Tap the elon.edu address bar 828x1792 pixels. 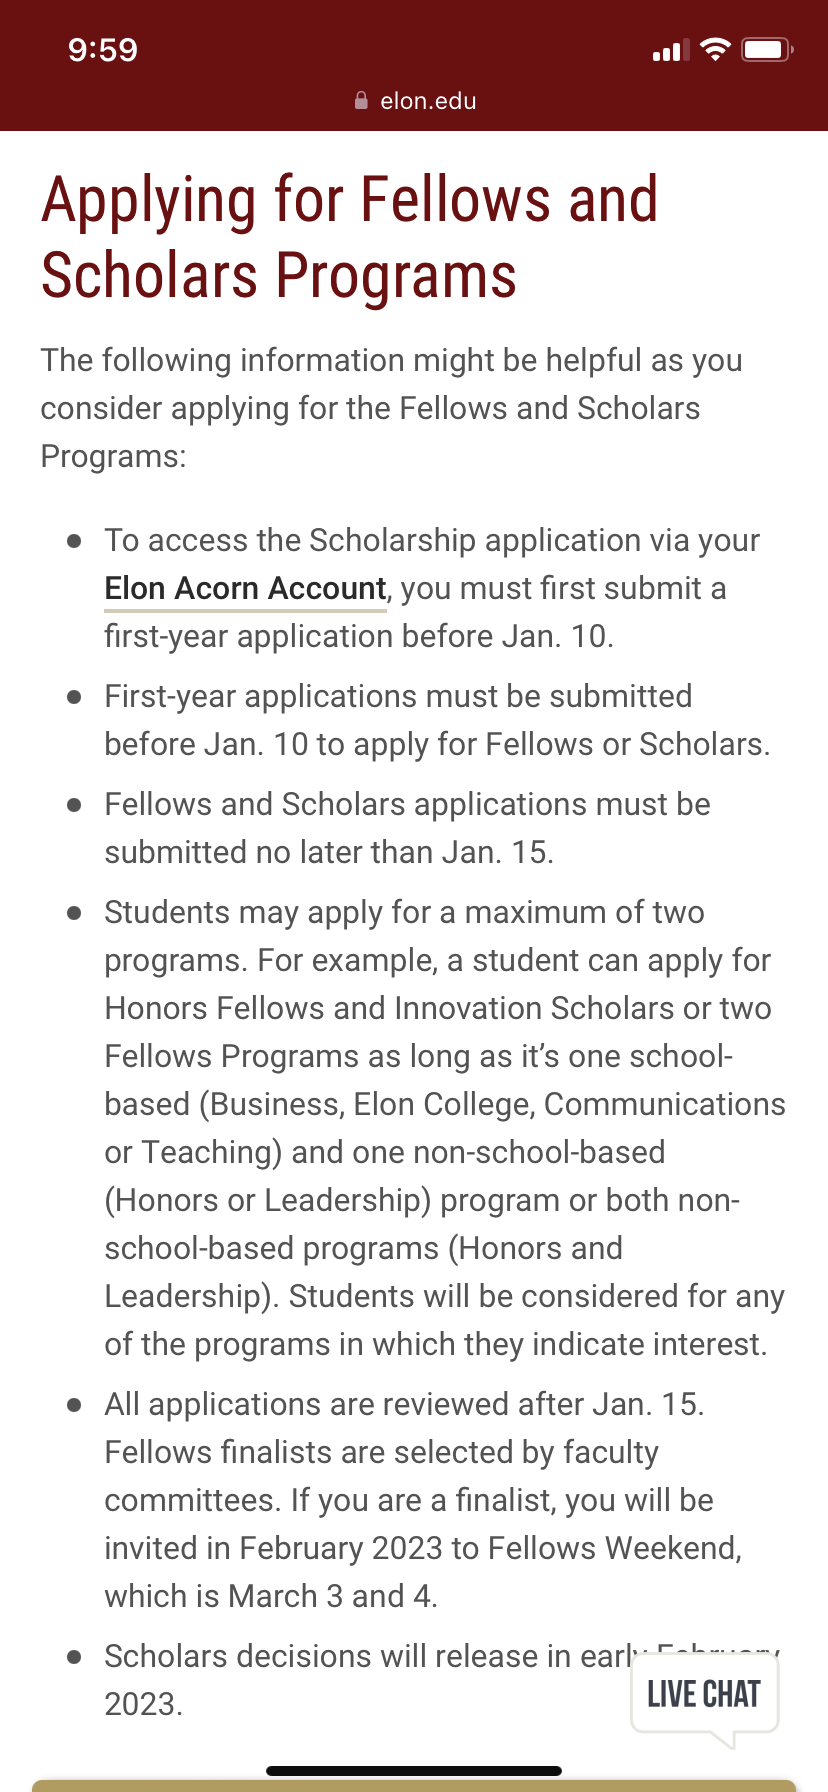point(428,101)
